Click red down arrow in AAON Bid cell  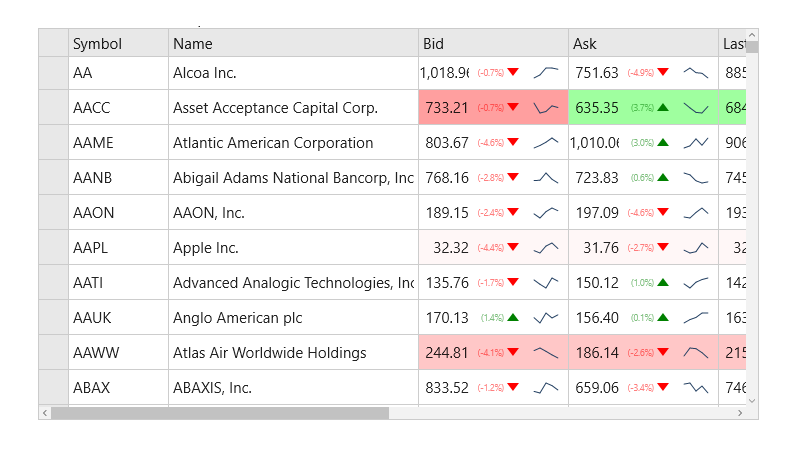(x=513, y=212)
